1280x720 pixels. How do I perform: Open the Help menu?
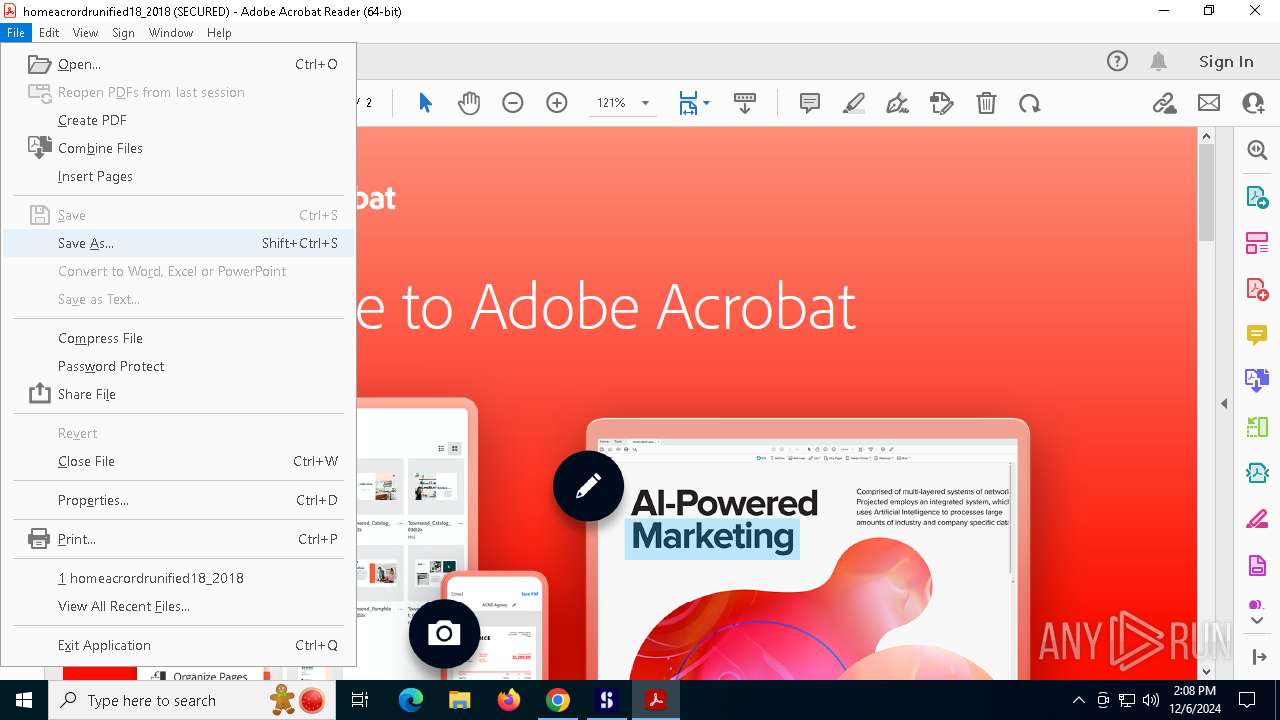(x=219, y=32)
